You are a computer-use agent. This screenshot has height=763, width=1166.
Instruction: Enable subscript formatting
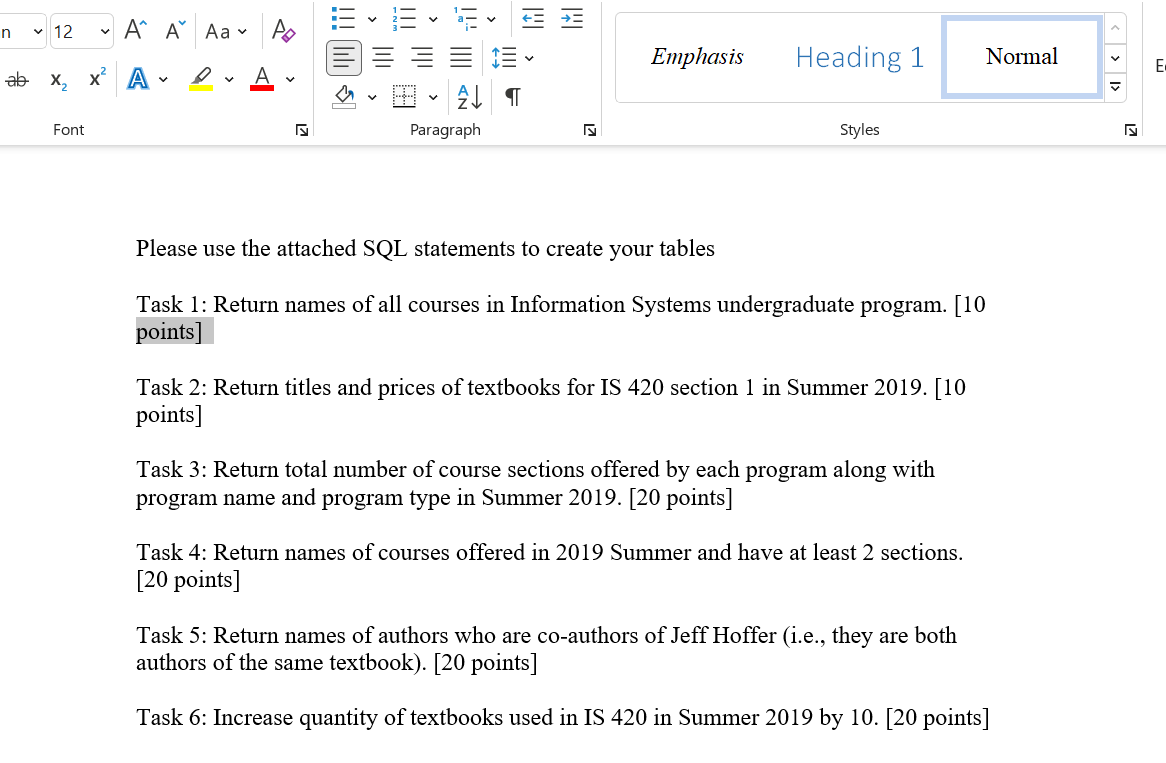tap(56, 80)
